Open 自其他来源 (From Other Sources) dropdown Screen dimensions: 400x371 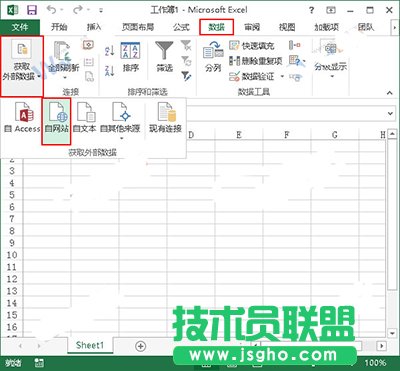pyautogui.click(x=120, y=121)
